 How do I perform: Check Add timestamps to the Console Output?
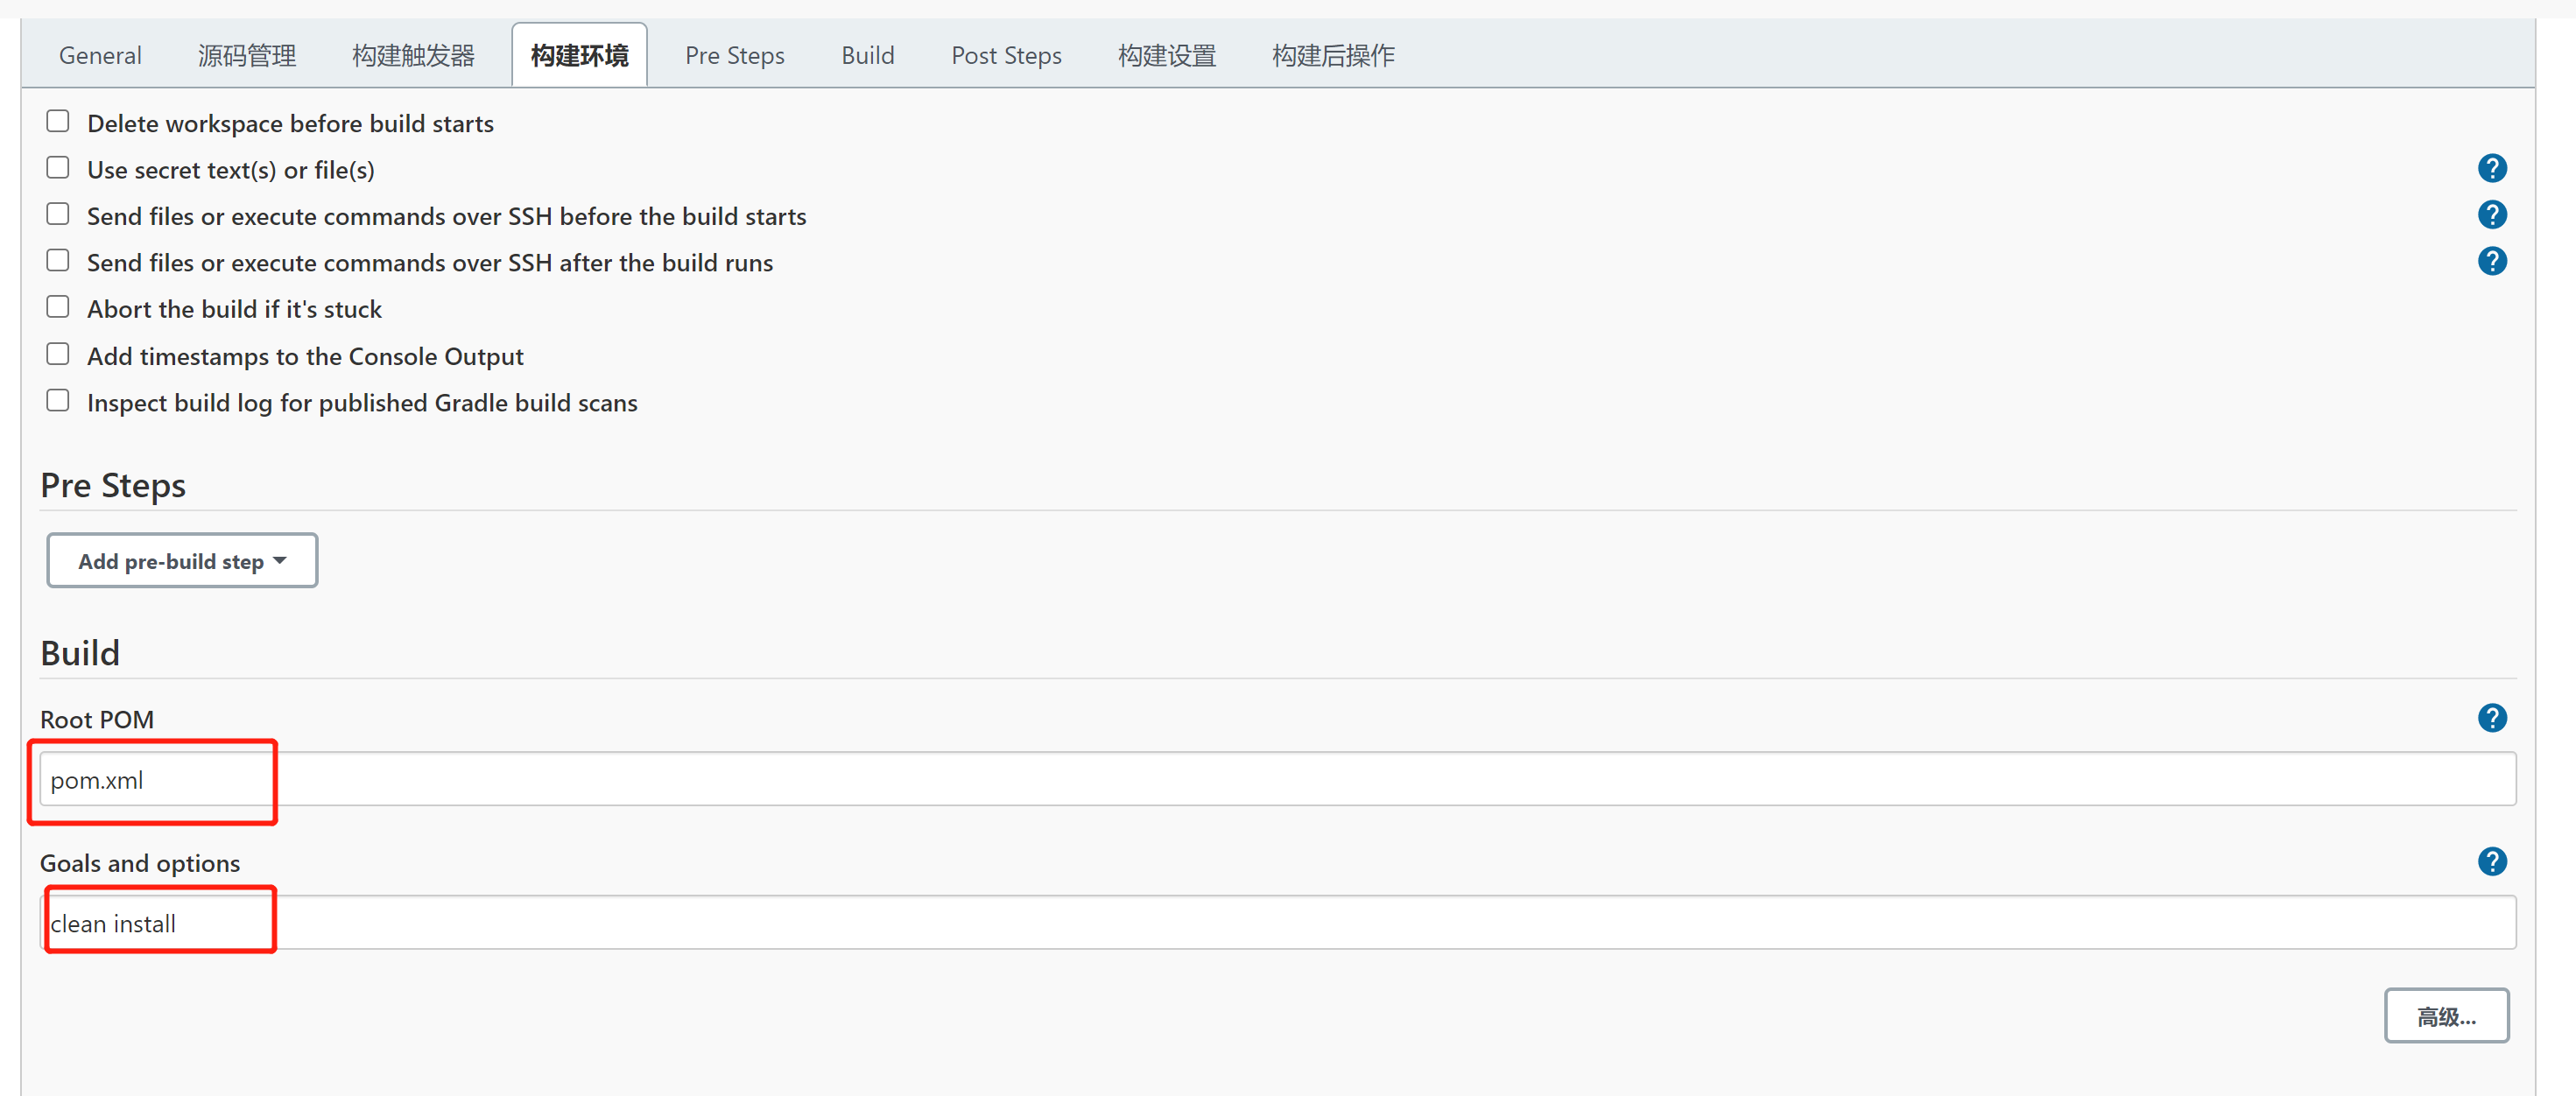point(57,353)
